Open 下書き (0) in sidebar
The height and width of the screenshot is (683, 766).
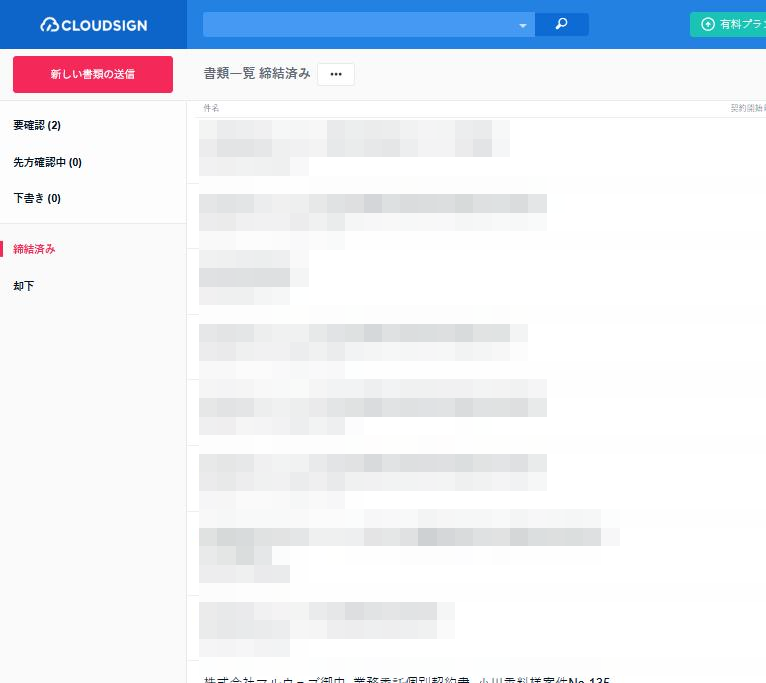(x=37, y=198)
